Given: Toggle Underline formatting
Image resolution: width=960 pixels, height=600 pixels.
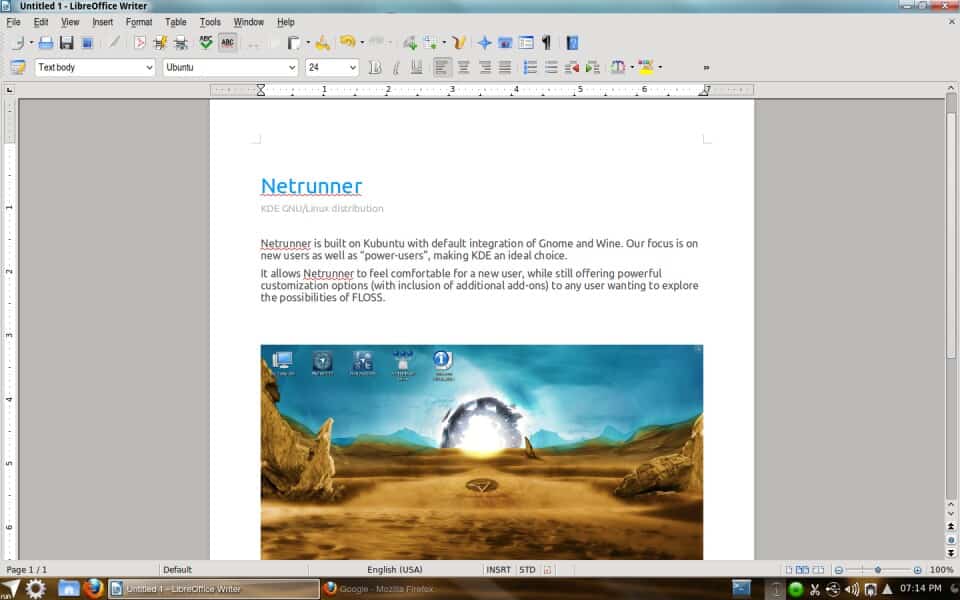Looking at the screenshot, I should click(416, 67).
